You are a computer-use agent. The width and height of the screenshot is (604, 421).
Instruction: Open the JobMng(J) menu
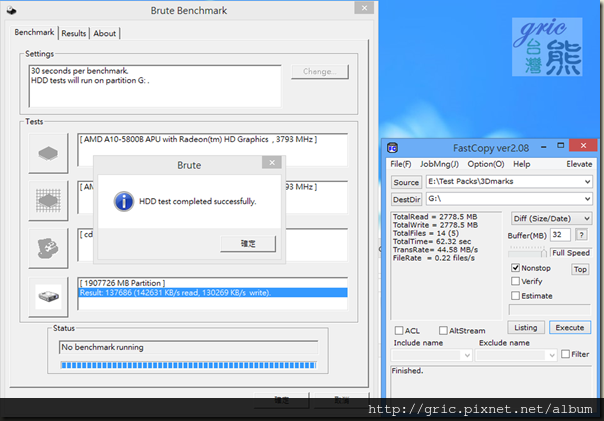[439, 164]
